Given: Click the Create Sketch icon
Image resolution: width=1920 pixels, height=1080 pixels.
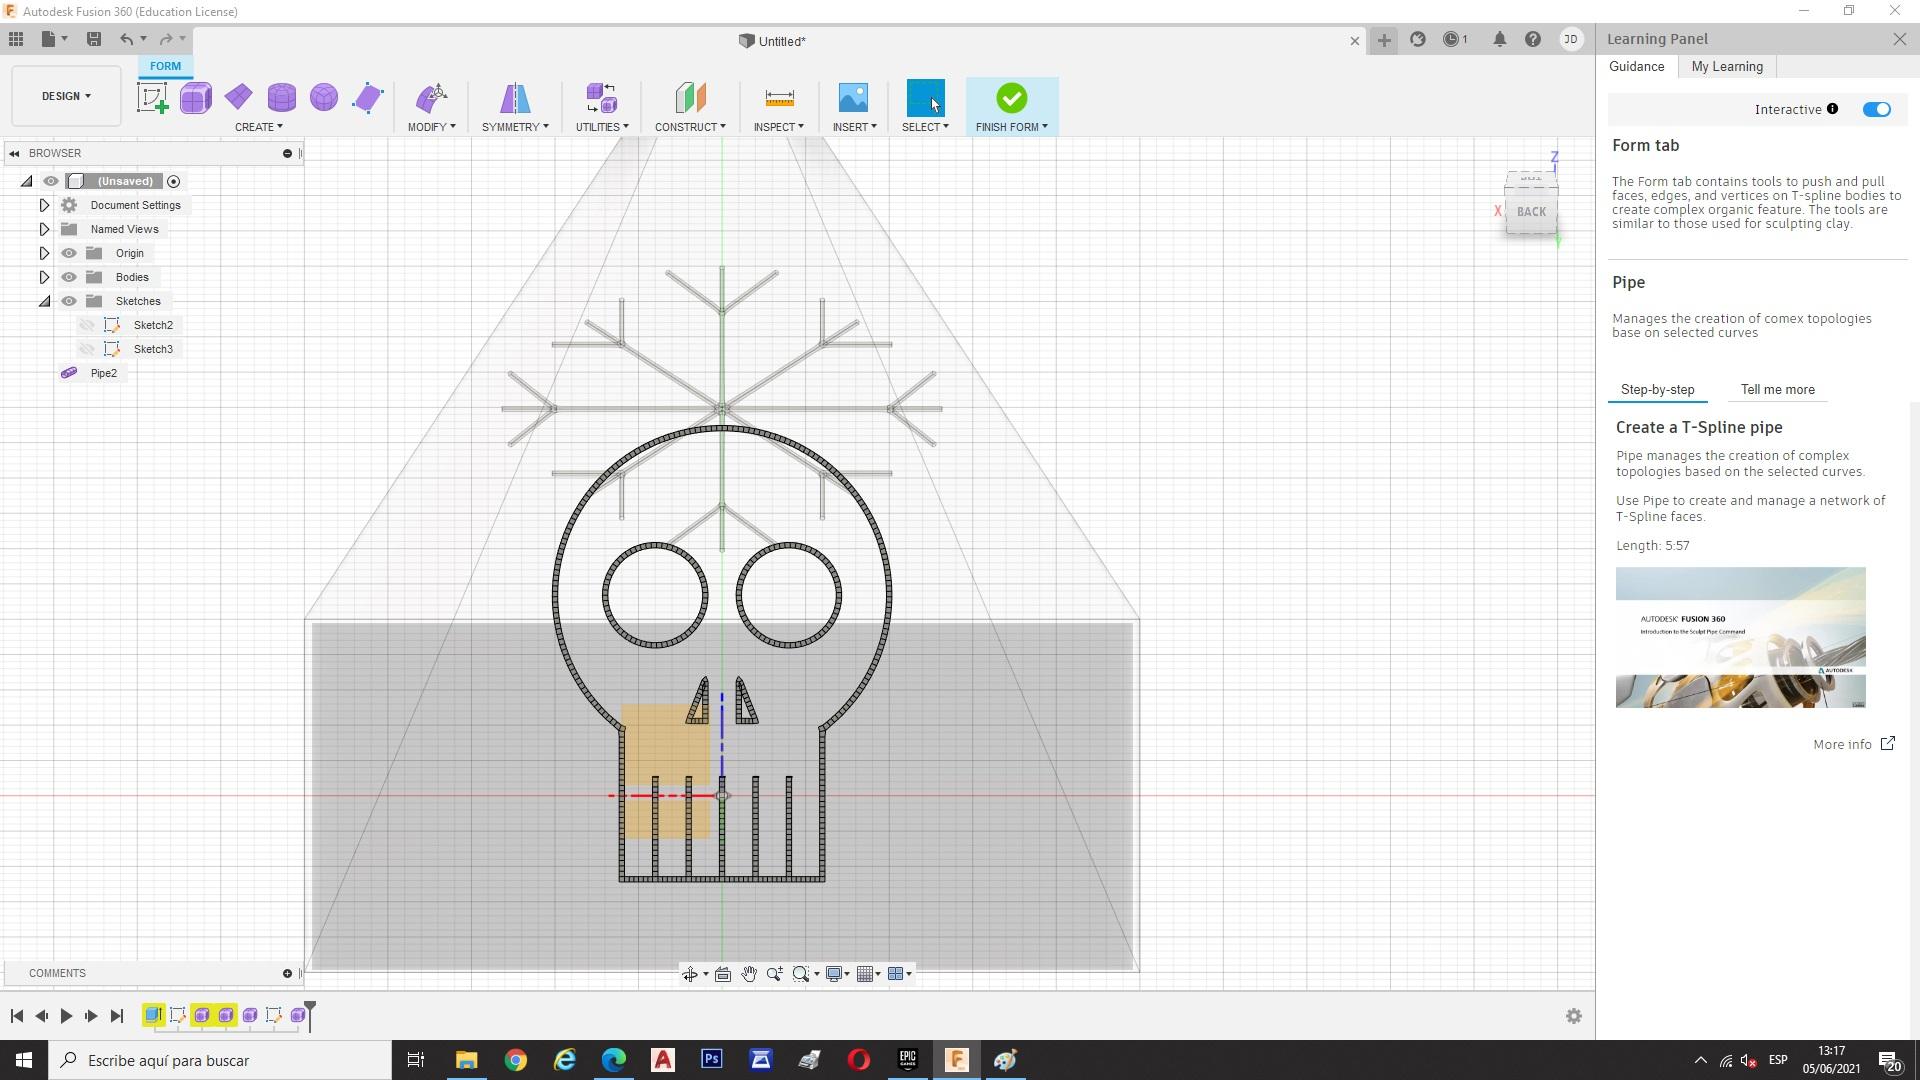Looking at the screenshot, I should pyautogui.click(x=152, y=98).
